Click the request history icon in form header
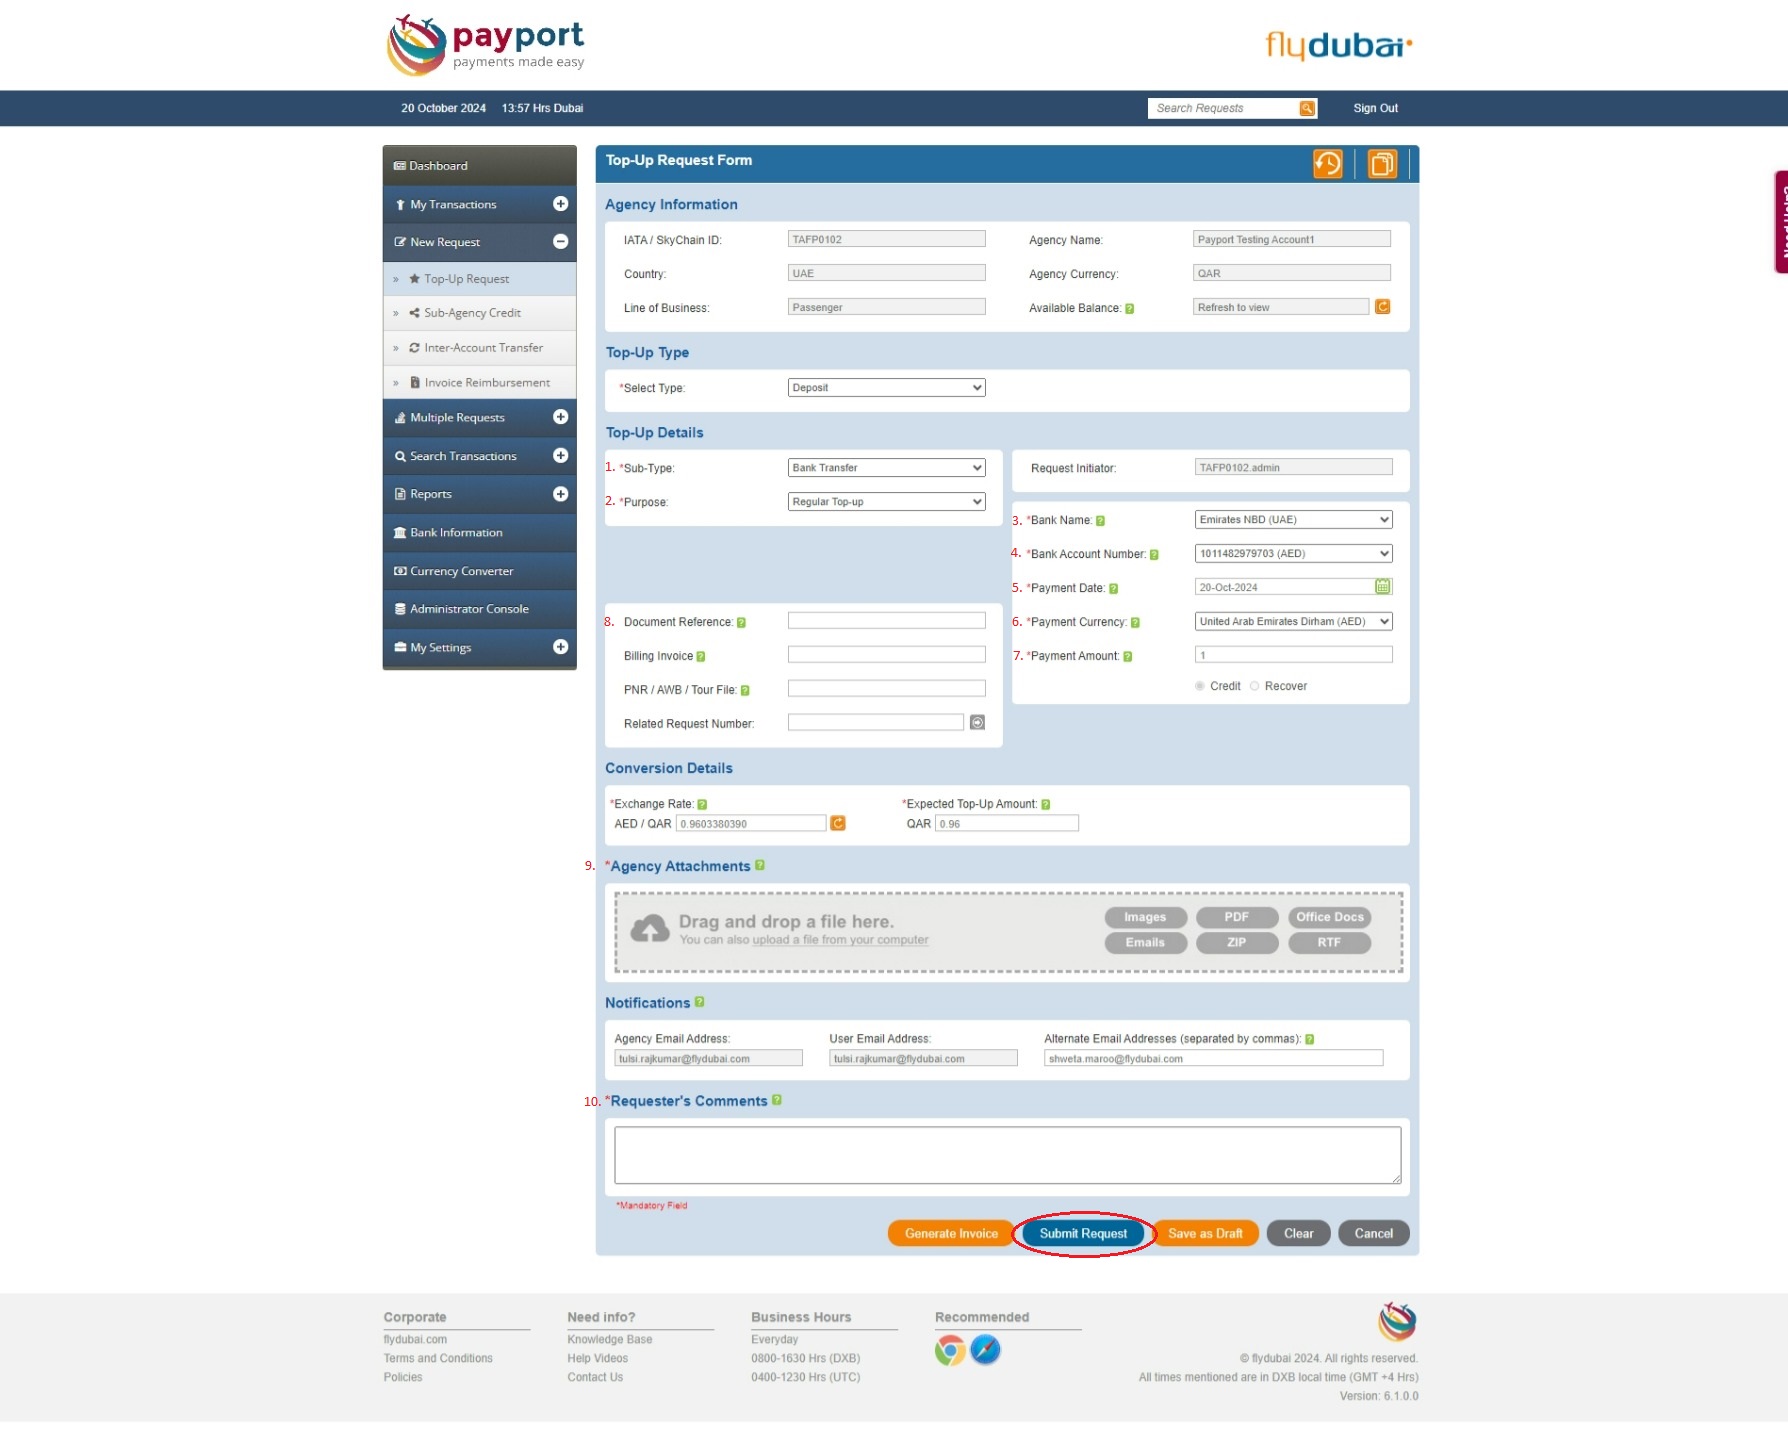This screenshot has width=1788, height=1438. pyautogui.click(x=1327, y=163)
